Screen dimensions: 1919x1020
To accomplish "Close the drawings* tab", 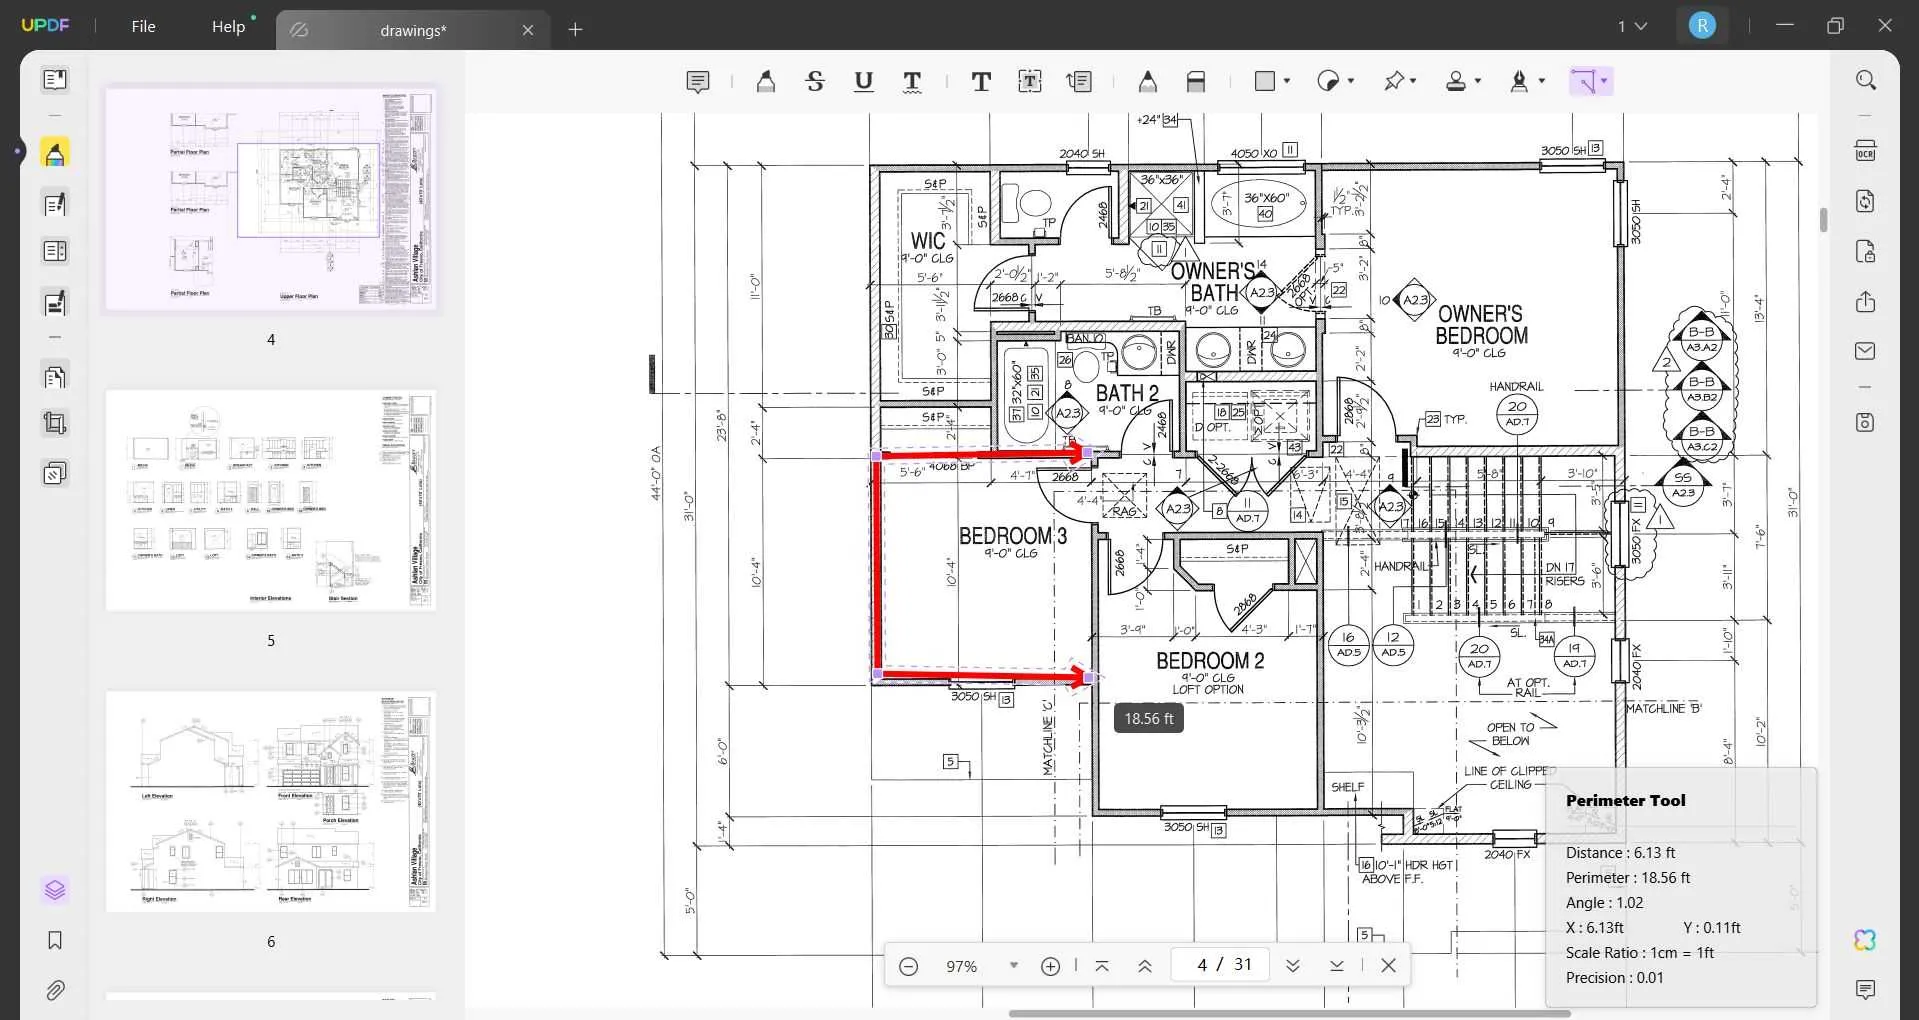I will [528, 30].
